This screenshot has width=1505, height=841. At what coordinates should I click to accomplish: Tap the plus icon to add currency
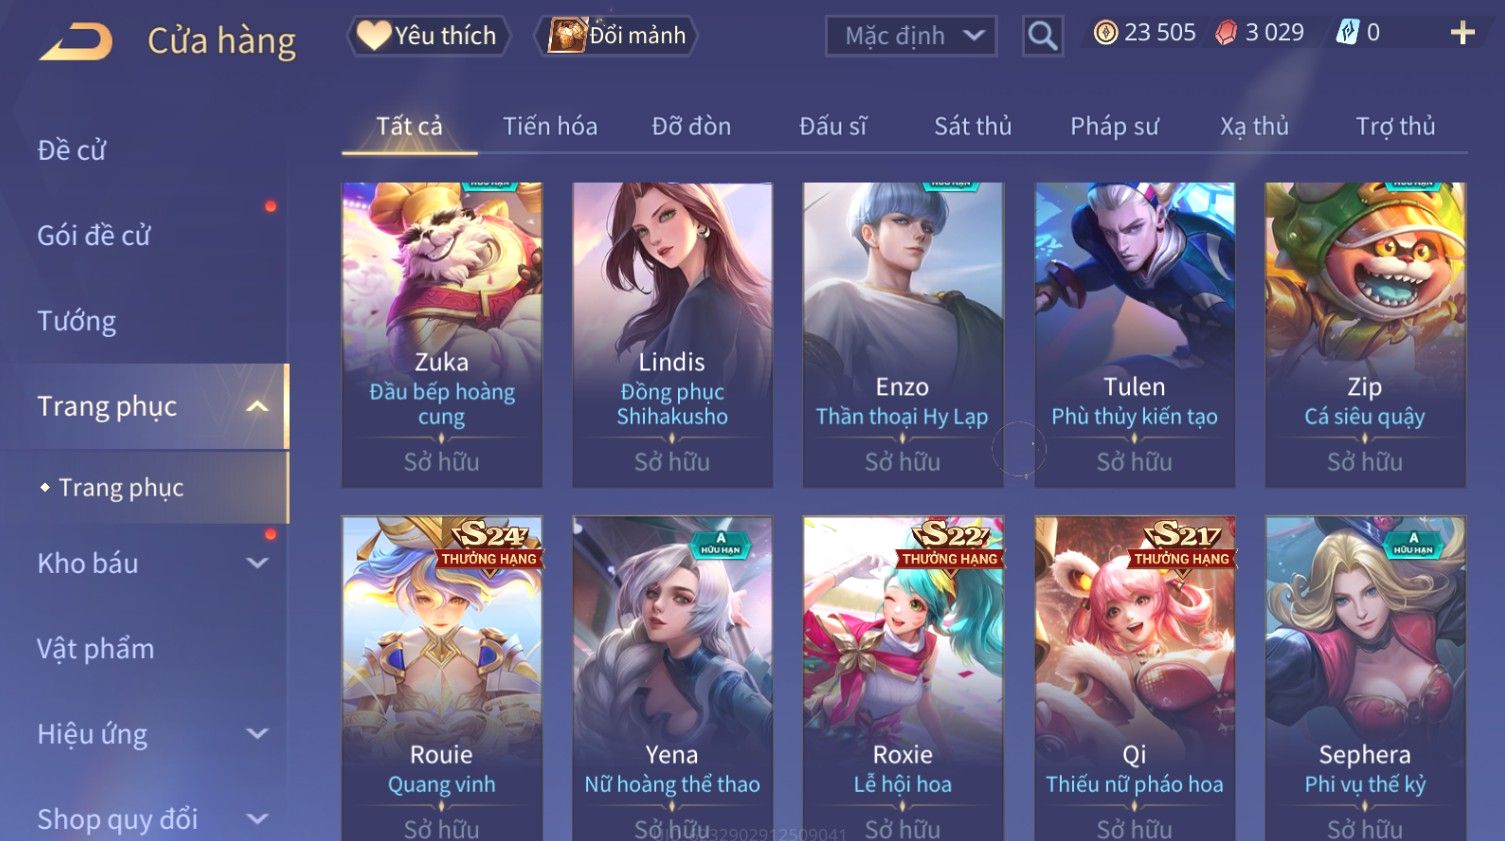1462,33
